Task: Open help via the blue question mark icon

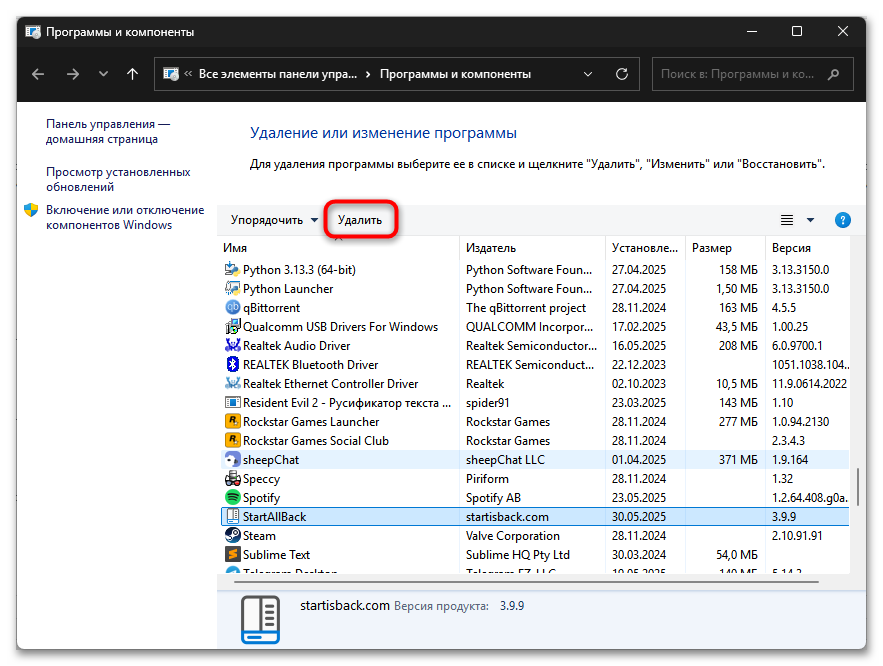Action: [x=842, y=219]
